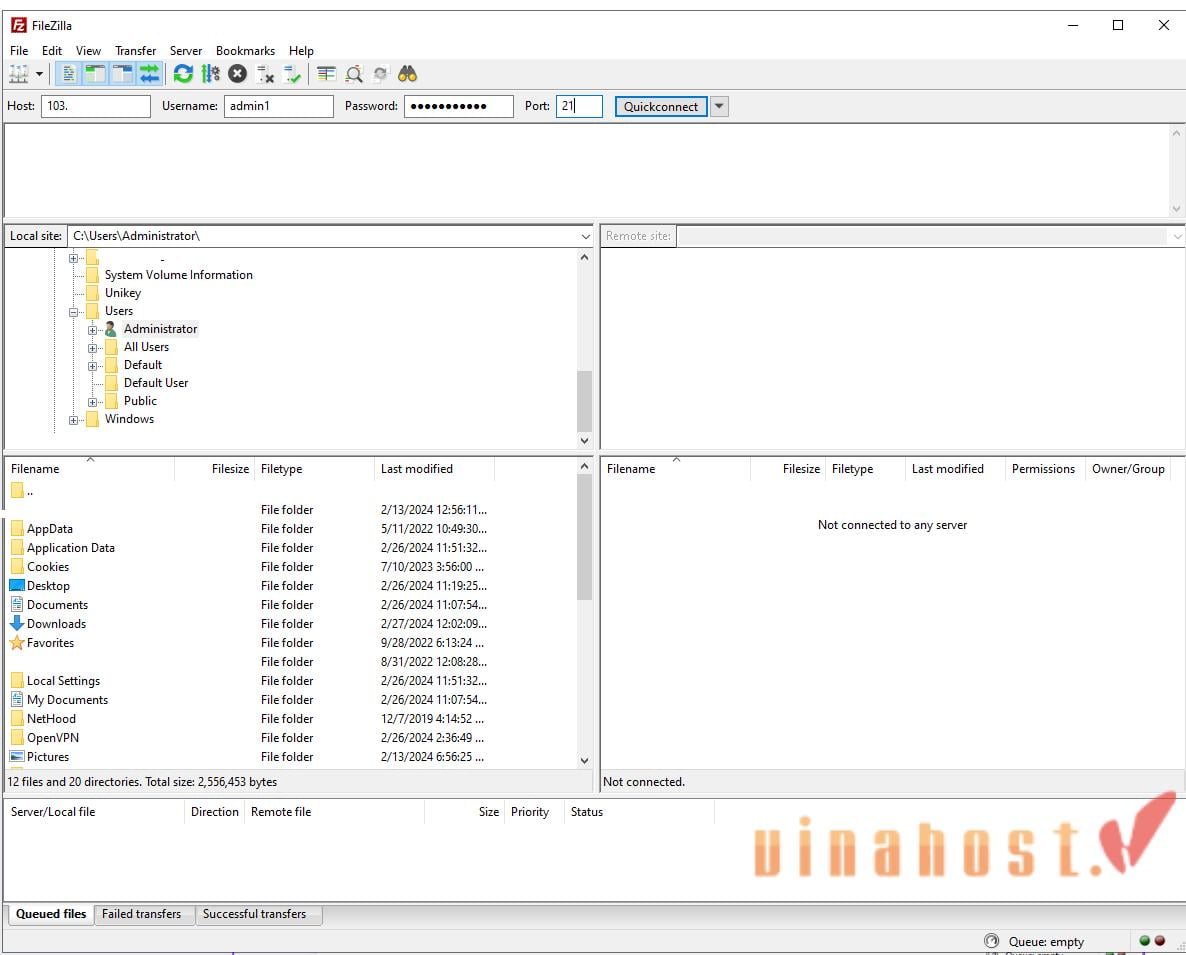The height and width of the screenshot is (955, 1186).
Task: Toggle transfer queue display
Action: [x=150, y=74]
